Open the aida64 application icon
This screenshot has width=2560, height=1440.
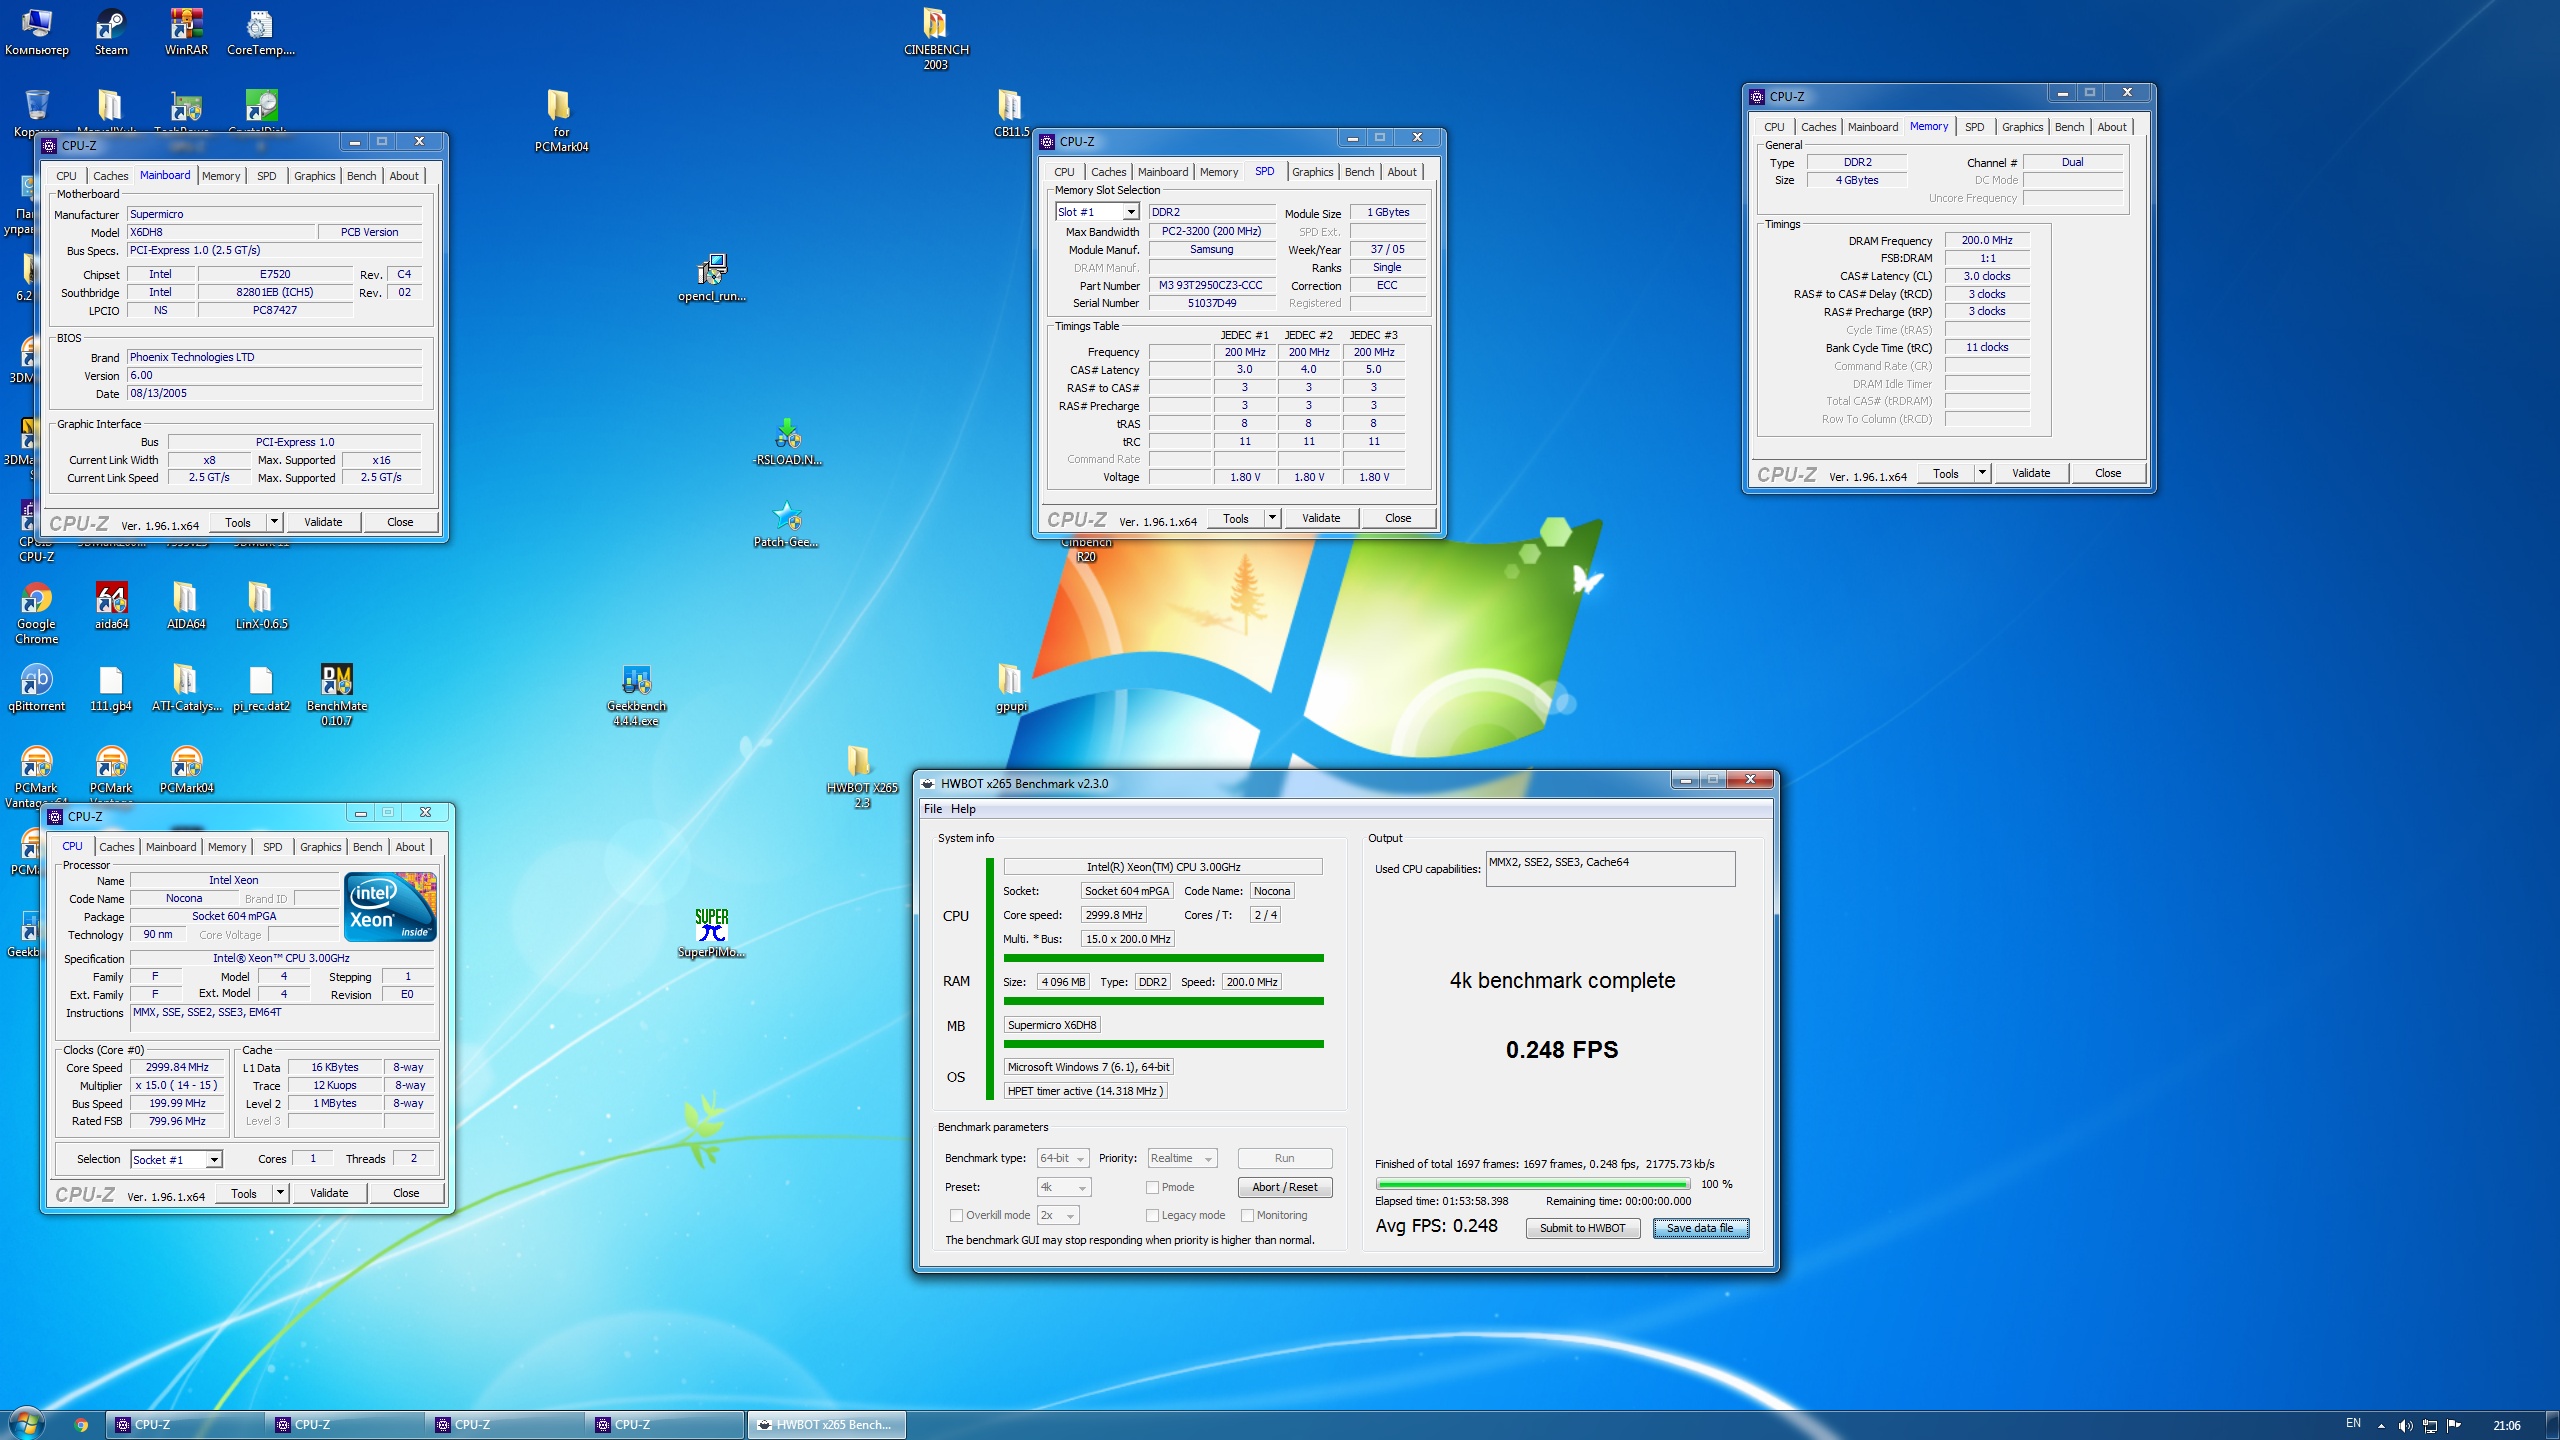(x=112, y=605)
